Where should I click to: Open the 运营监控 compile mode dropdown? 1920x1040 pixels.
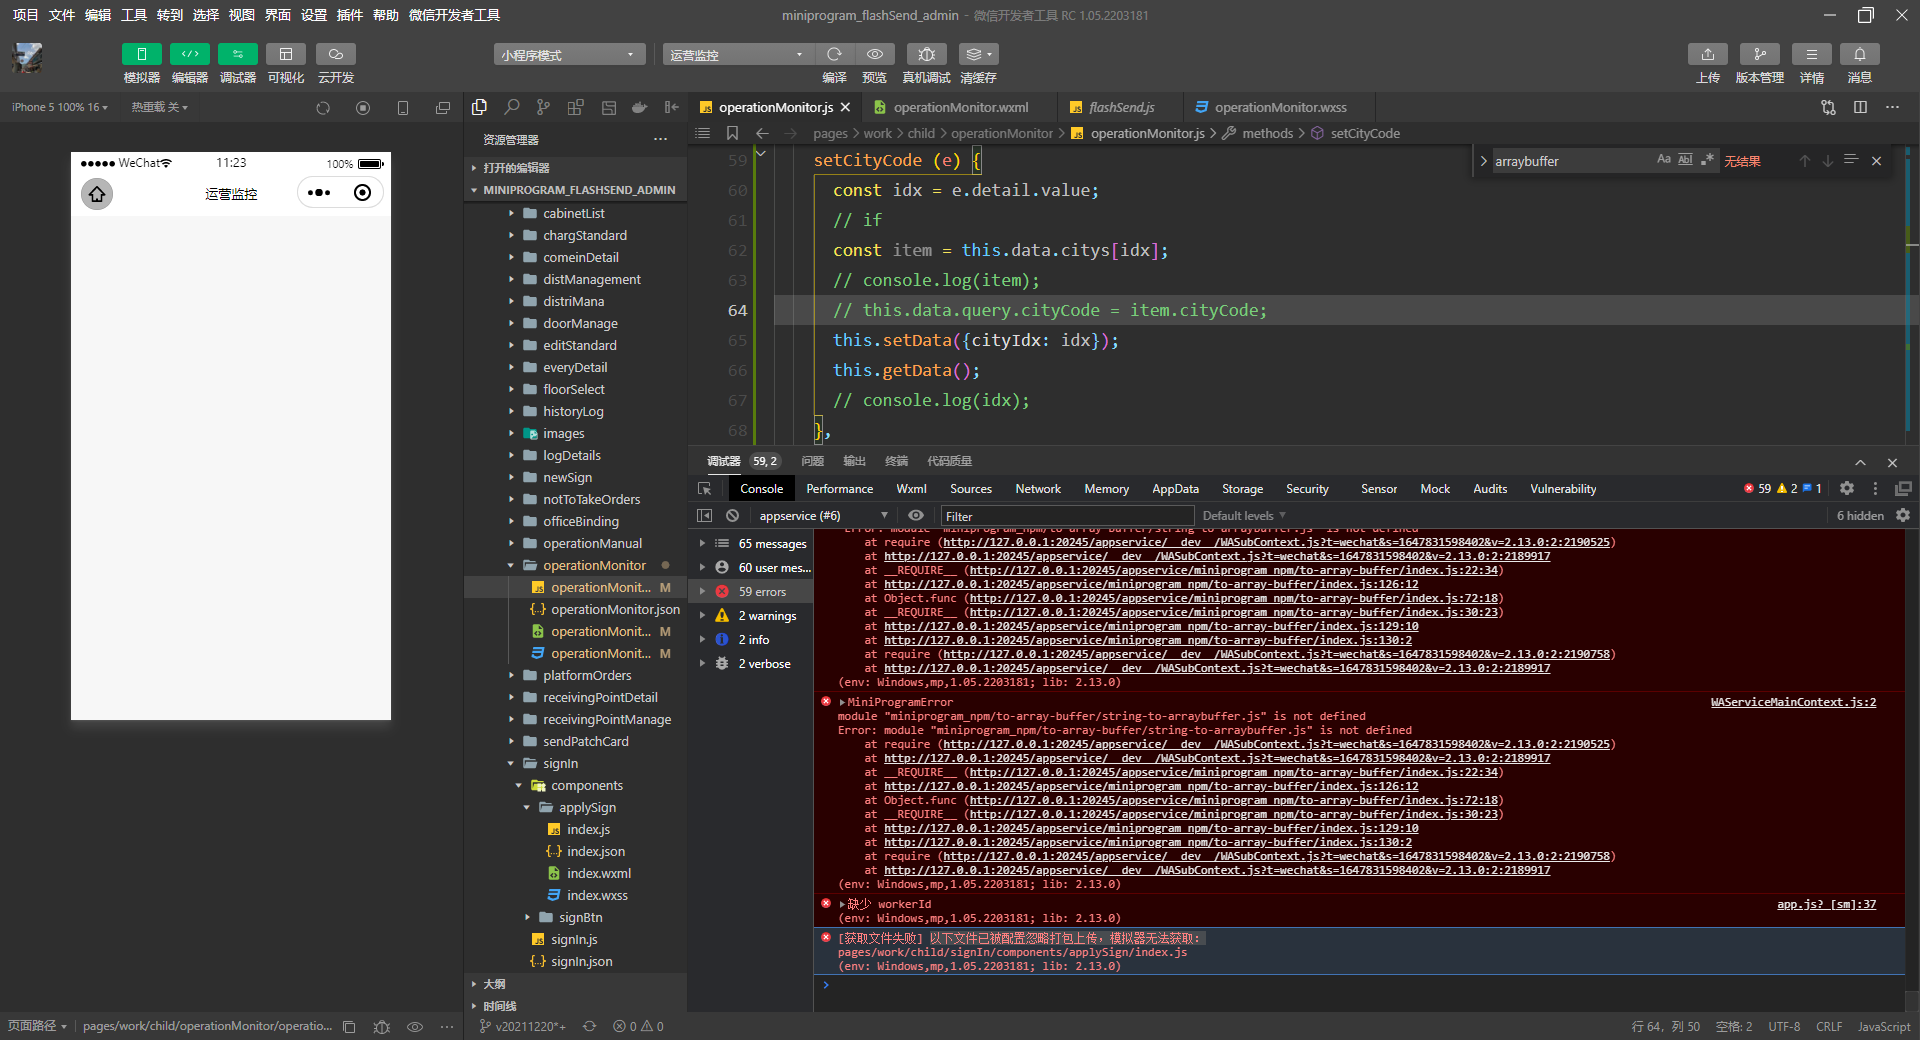[x=737, y=55]
